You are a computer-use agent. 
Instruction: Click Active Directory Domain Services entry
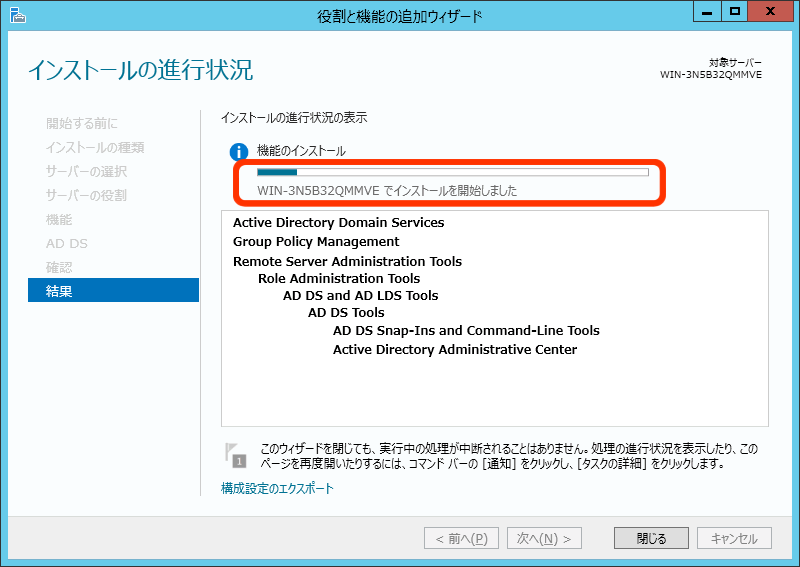coord(339,223)
